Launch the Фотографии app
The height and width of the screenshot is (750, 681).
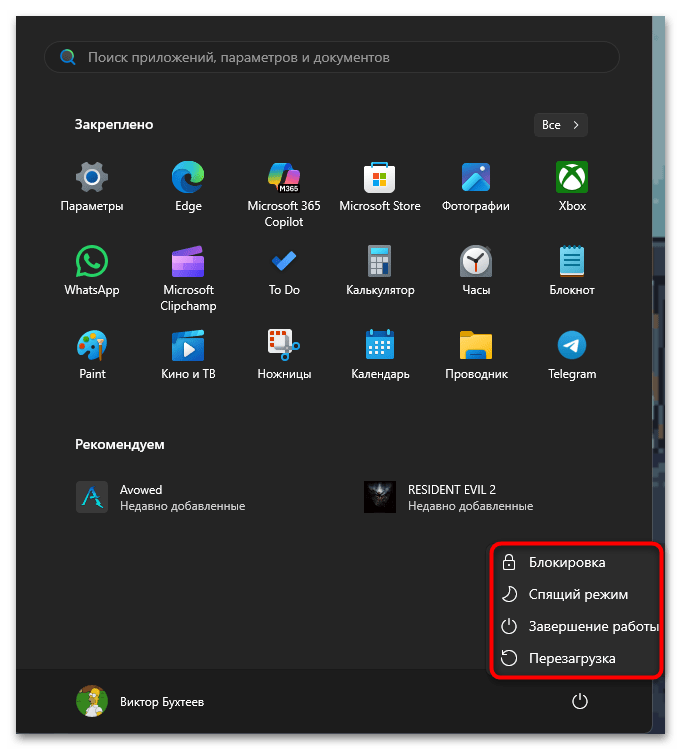476,187
